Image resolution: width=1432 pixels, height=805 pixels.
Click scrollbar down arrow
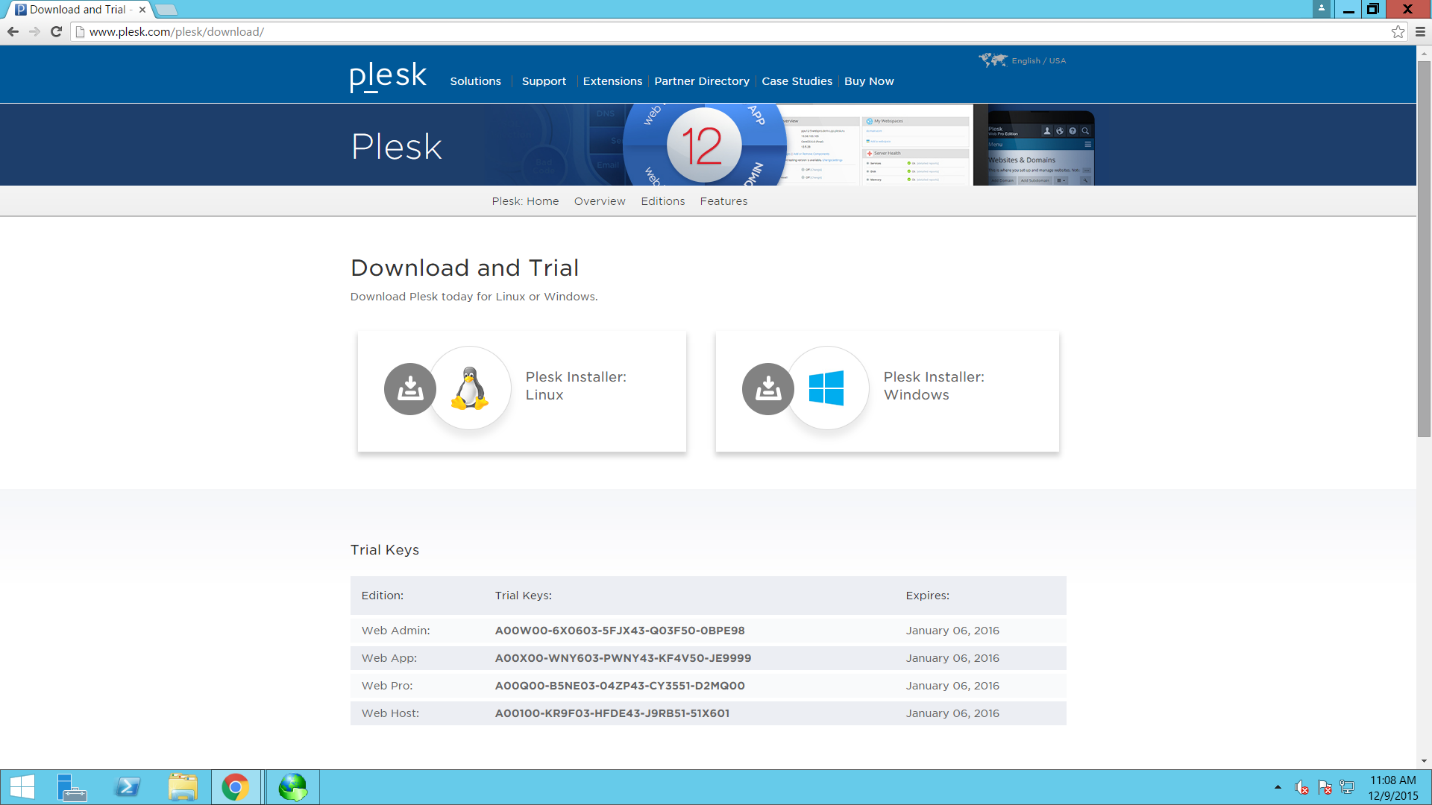point(1424,761)
